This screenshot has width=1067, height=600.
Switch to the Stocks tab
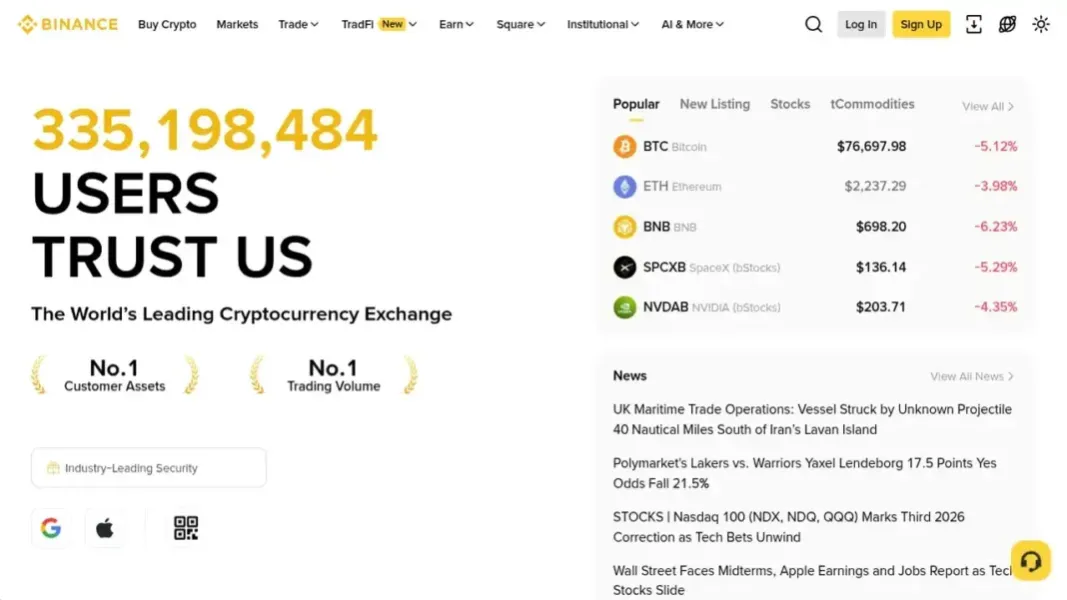coord(790,104)
